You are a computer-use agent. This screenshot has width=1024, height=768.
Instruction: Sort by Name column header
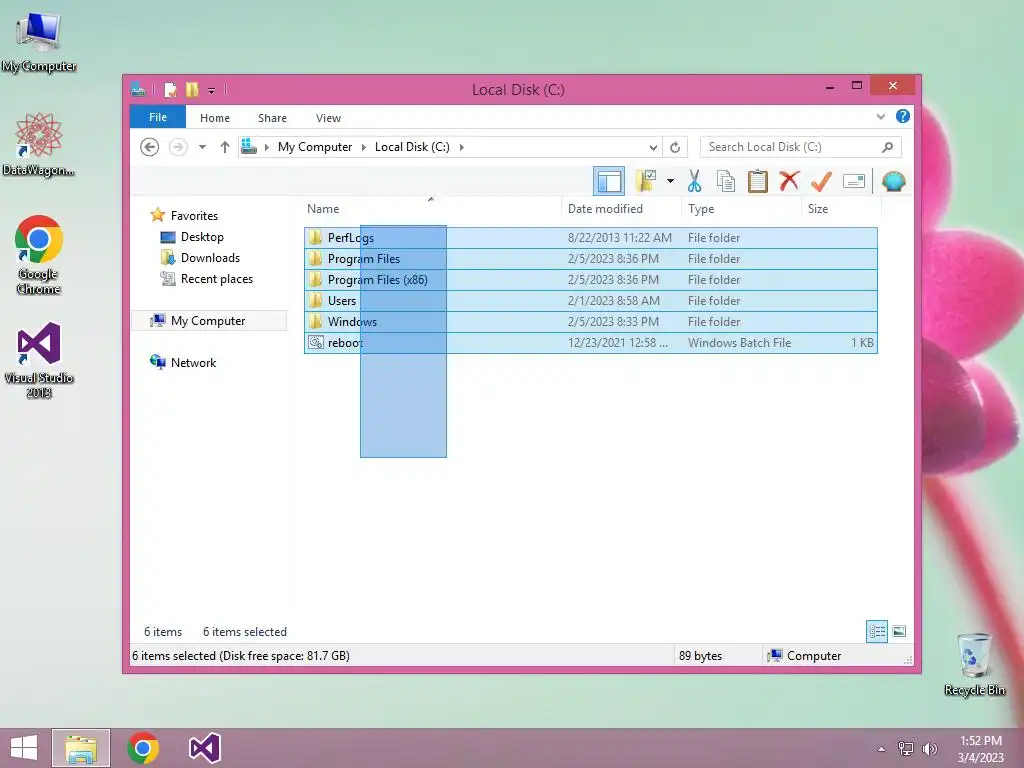coord(431,209)
